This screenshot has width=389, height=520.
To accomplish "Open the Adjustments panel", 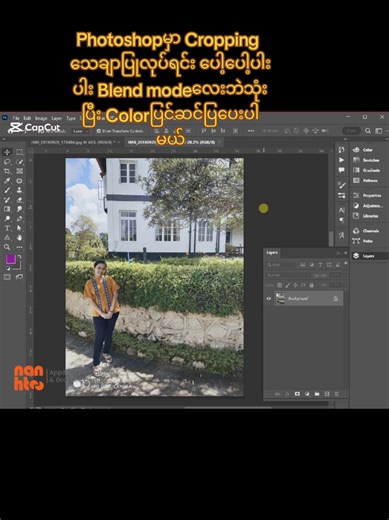I will (368, 206).
